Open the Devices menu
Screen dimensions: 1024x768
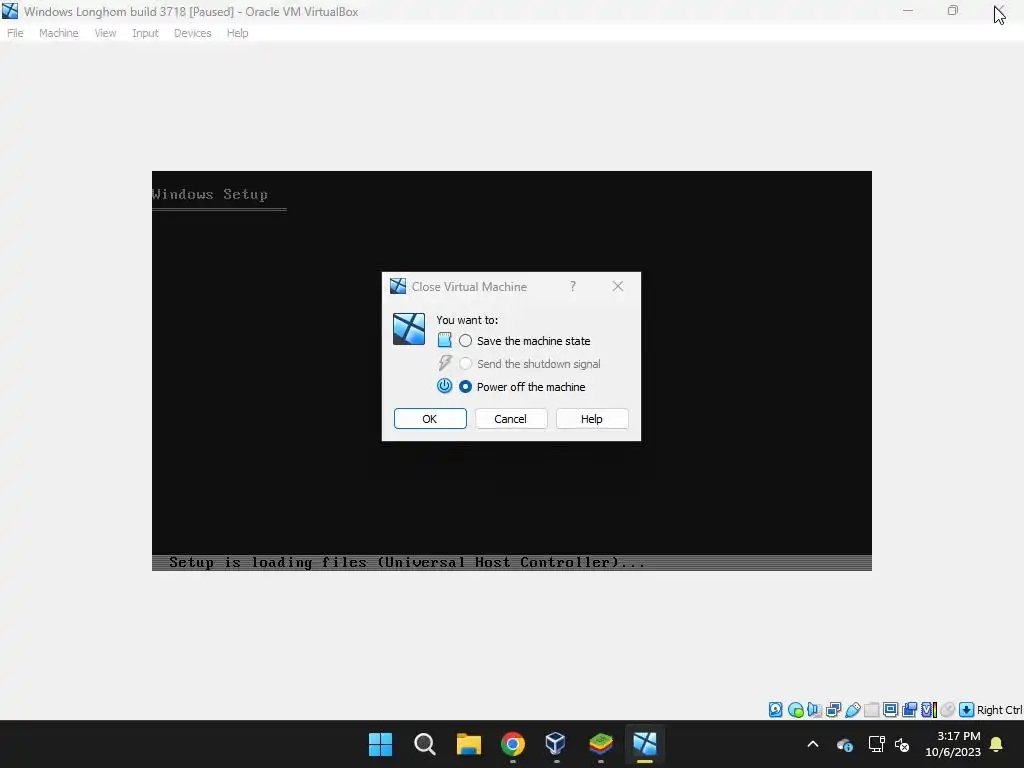pyautogui.click(x=193, y=33)
